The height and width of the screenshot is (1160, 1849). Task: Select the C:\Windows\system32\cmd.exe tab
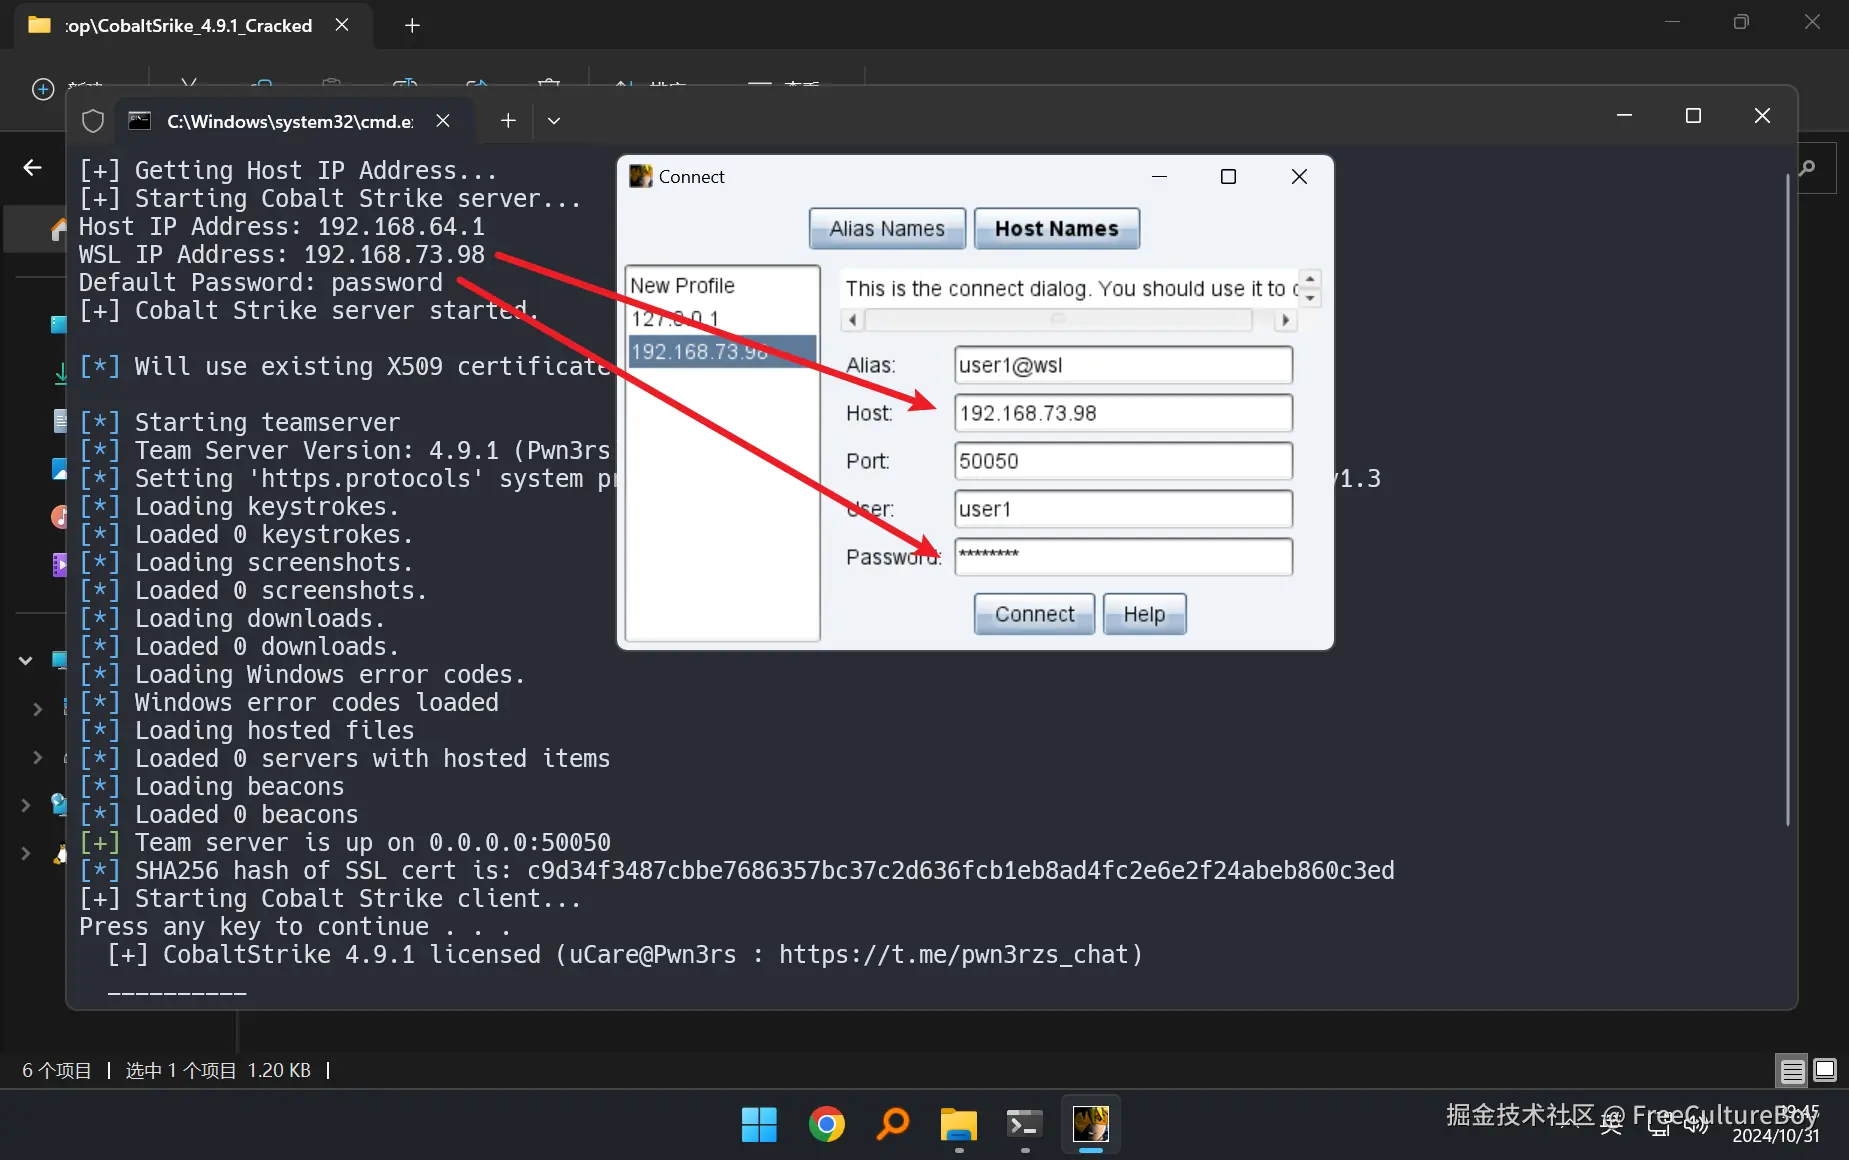point(290,121)
